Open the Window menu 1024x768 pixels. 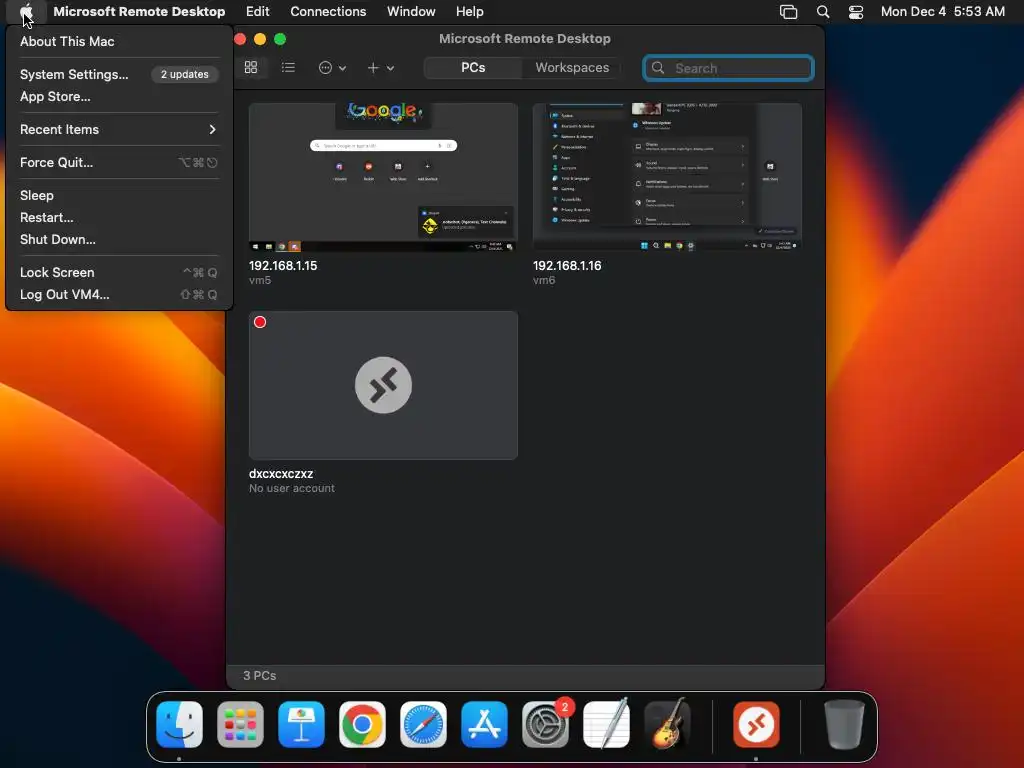click(x=411, y=11)
